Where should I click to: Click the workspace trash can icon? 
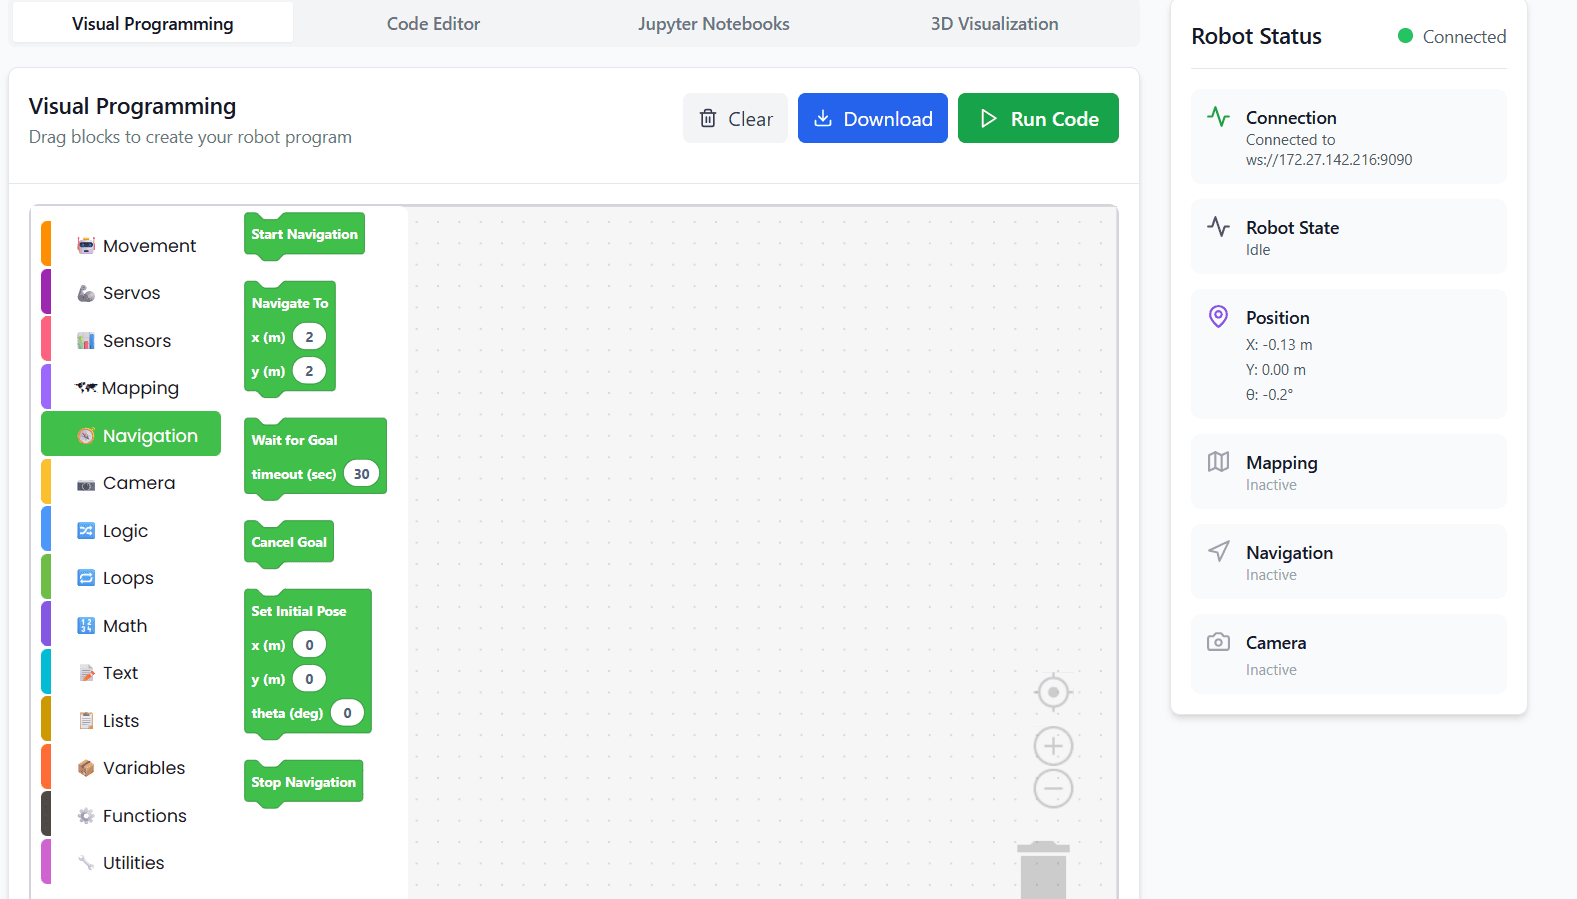pyautogui.click(x=1043, y=870)
